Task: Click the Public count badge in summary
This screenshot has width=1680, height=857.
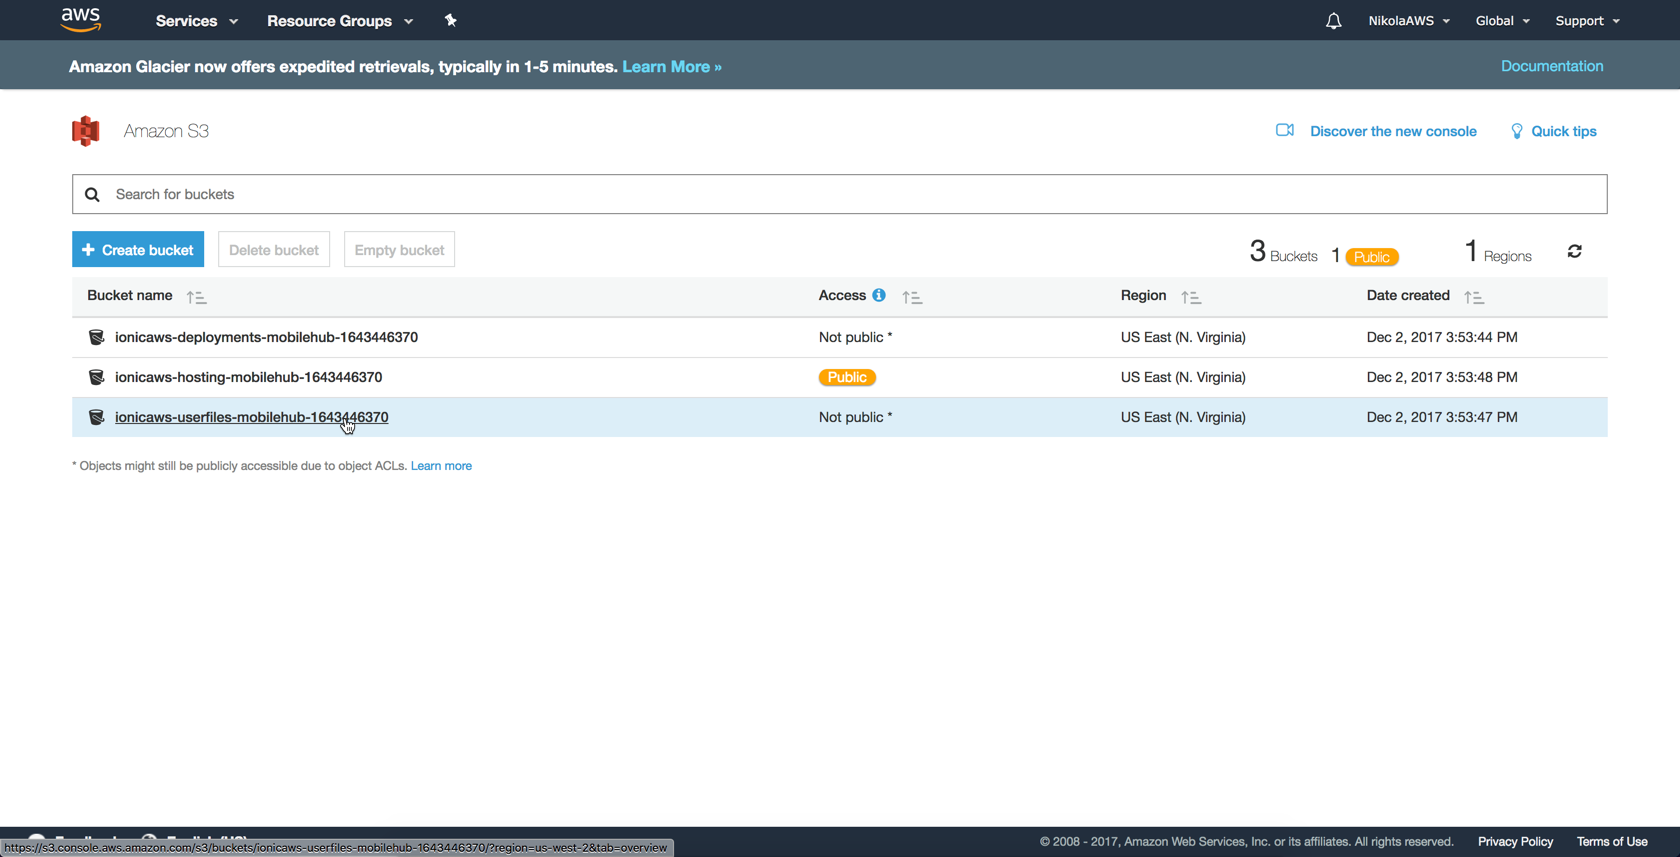Action: click(1372, 257)
